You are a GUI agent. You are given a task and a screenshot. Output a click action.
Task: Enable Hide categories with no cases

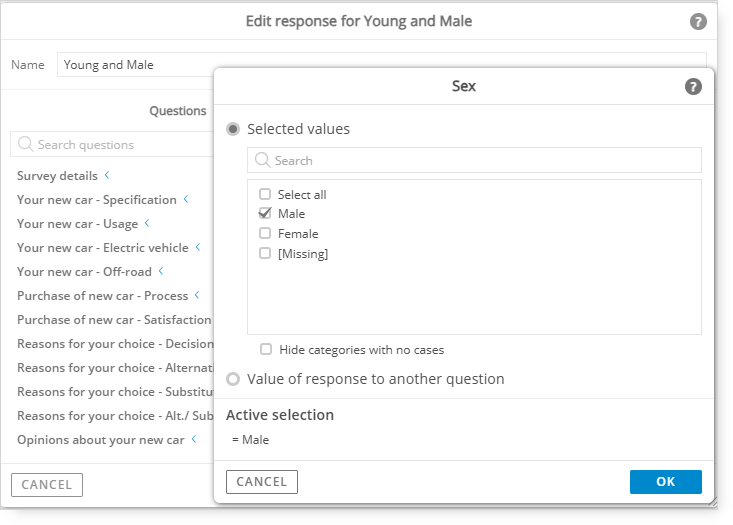(266, 349)
